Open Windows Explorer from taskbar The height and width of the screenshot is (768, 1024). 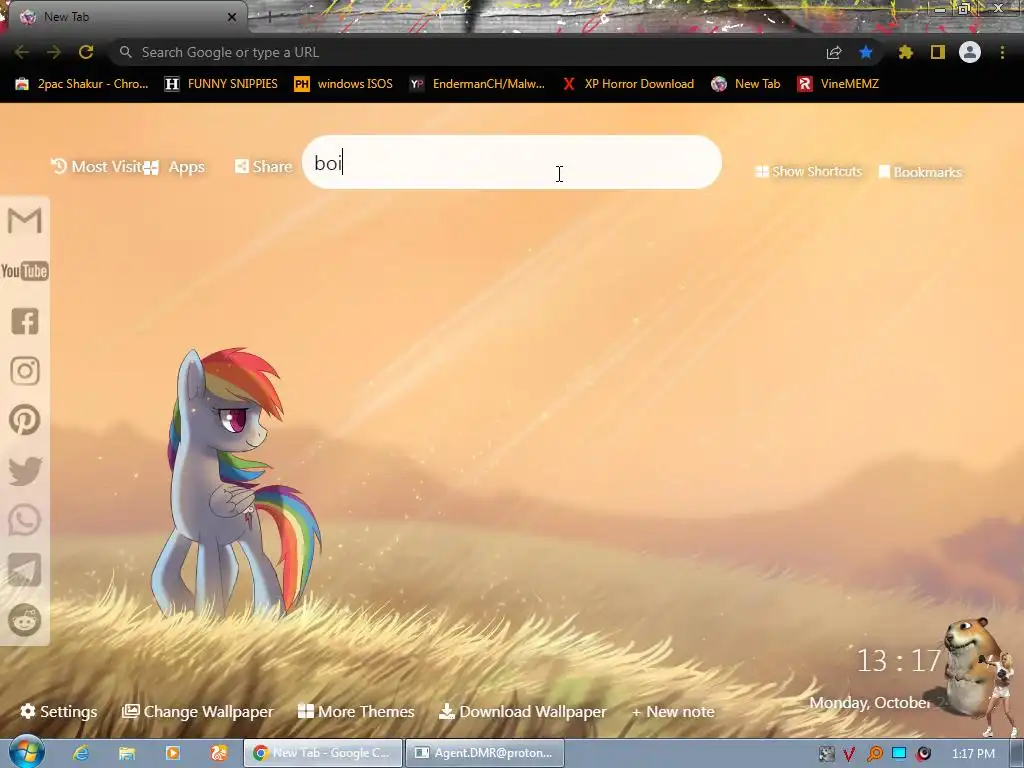(x=127, y=753)
